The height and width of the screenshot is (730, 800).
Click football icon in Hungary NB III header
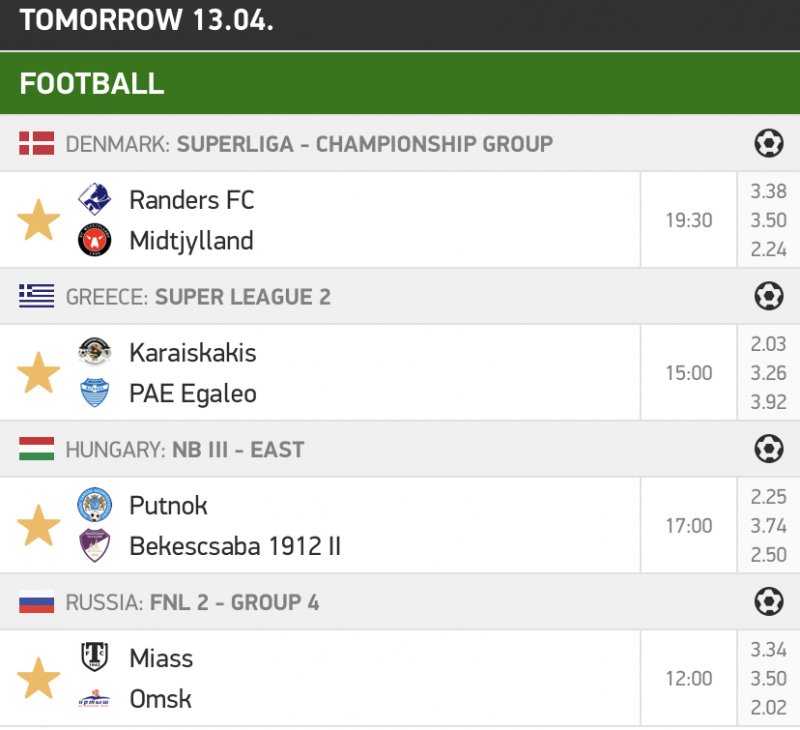pos(768,450)
